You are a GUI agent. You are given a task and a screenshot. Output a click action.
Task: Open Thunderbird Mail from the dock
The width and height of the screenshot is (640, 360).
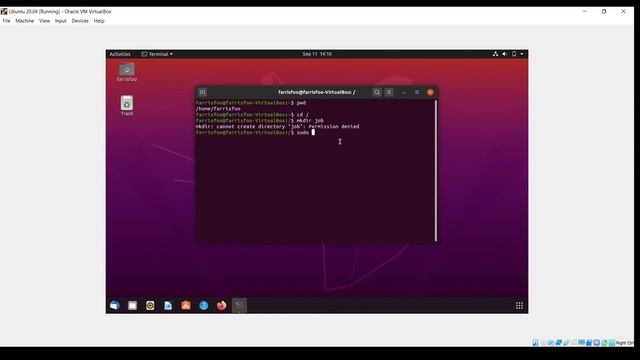tap(115, 305)
